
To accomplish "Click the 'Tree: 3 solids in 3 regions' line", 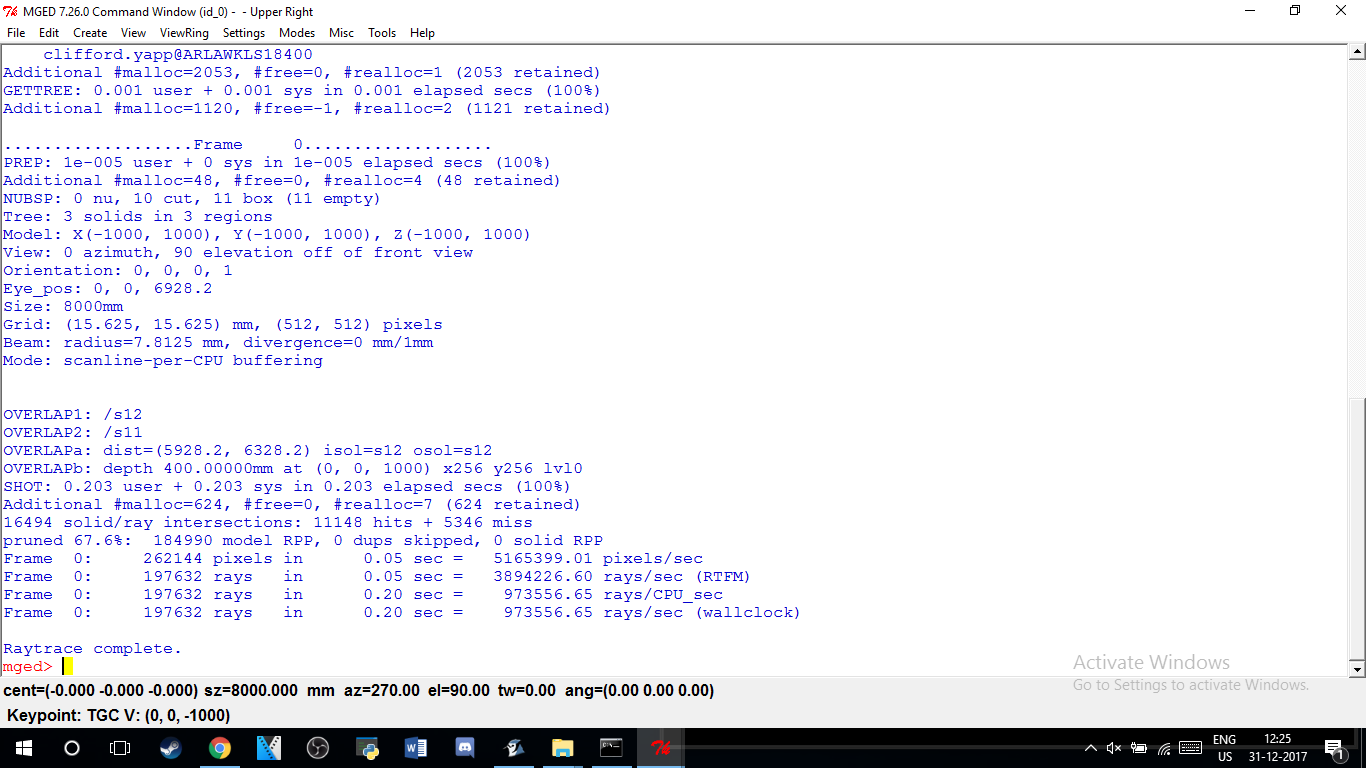I will coord(138,216).
